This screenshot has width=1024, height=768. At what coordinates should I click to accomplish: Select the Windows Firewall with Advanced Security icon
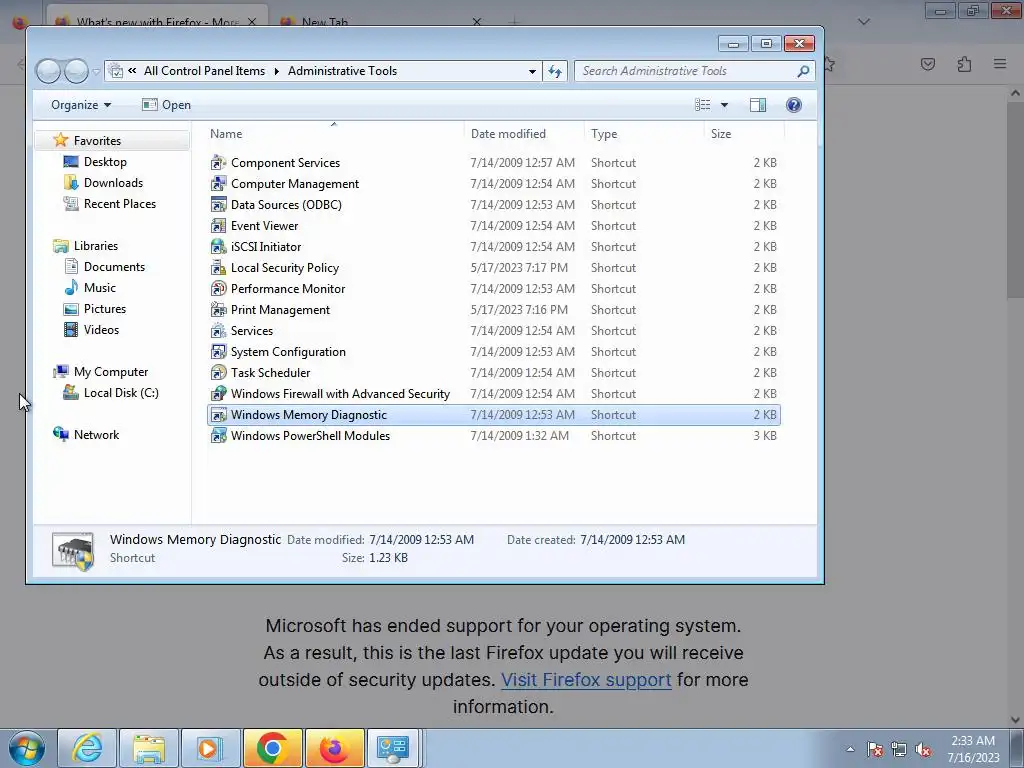click(219, 394)
